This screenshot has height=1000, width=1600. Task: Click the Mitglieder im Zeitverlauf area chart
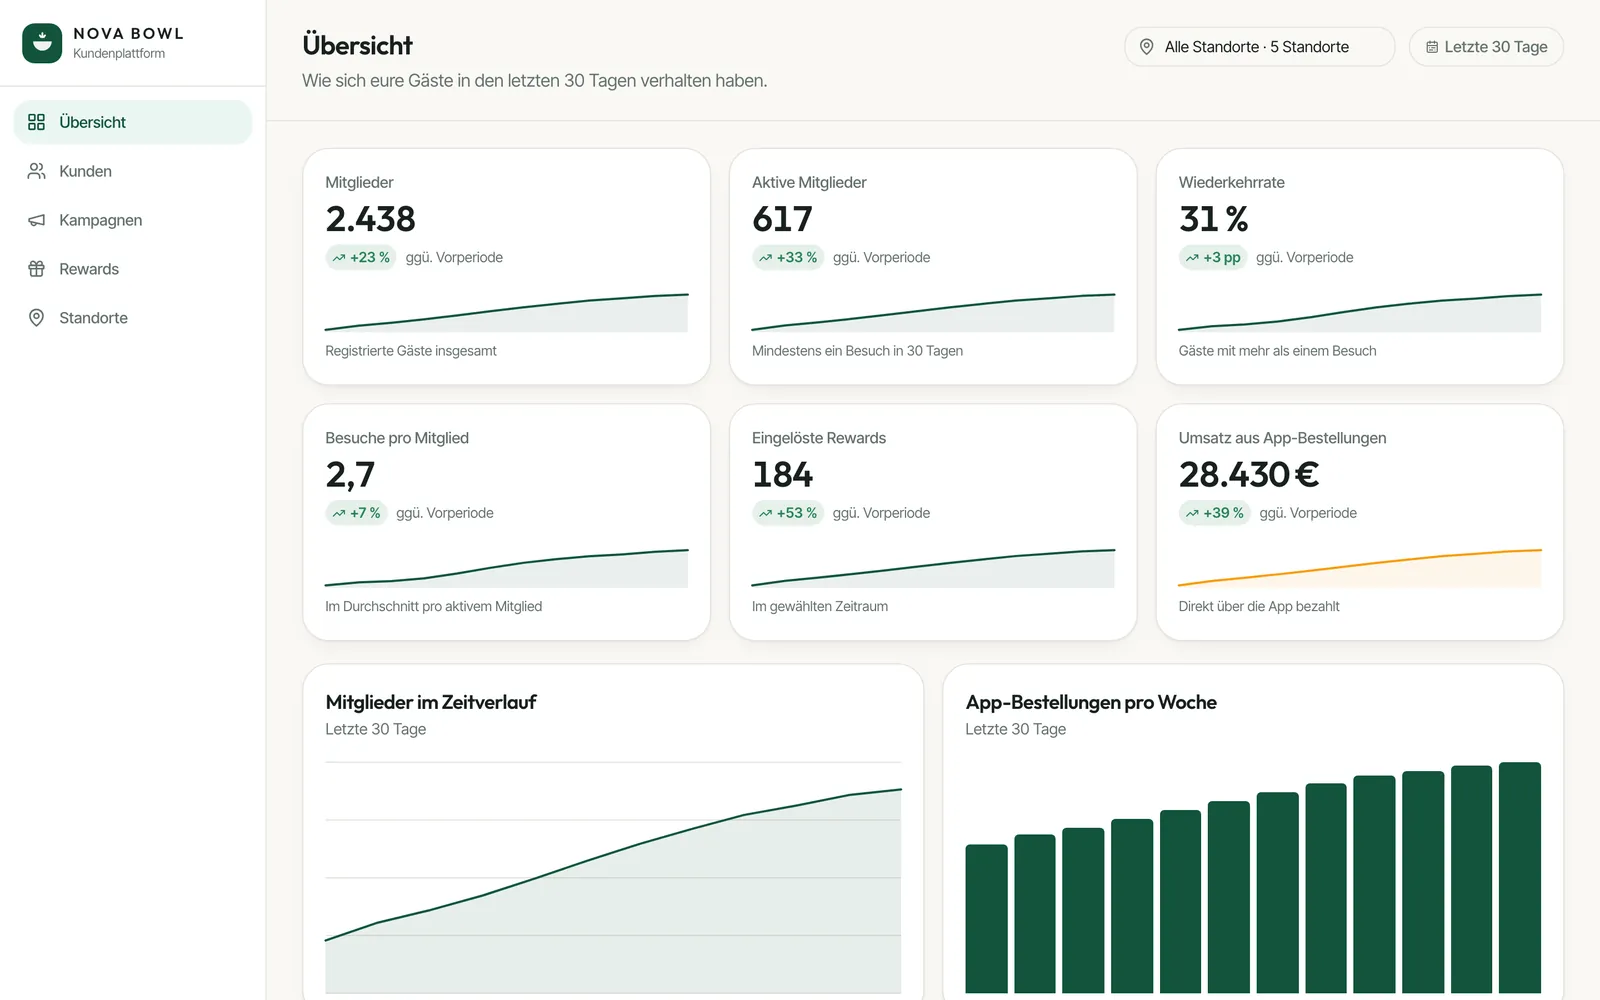pyautogui.click(x=613, y=878)
